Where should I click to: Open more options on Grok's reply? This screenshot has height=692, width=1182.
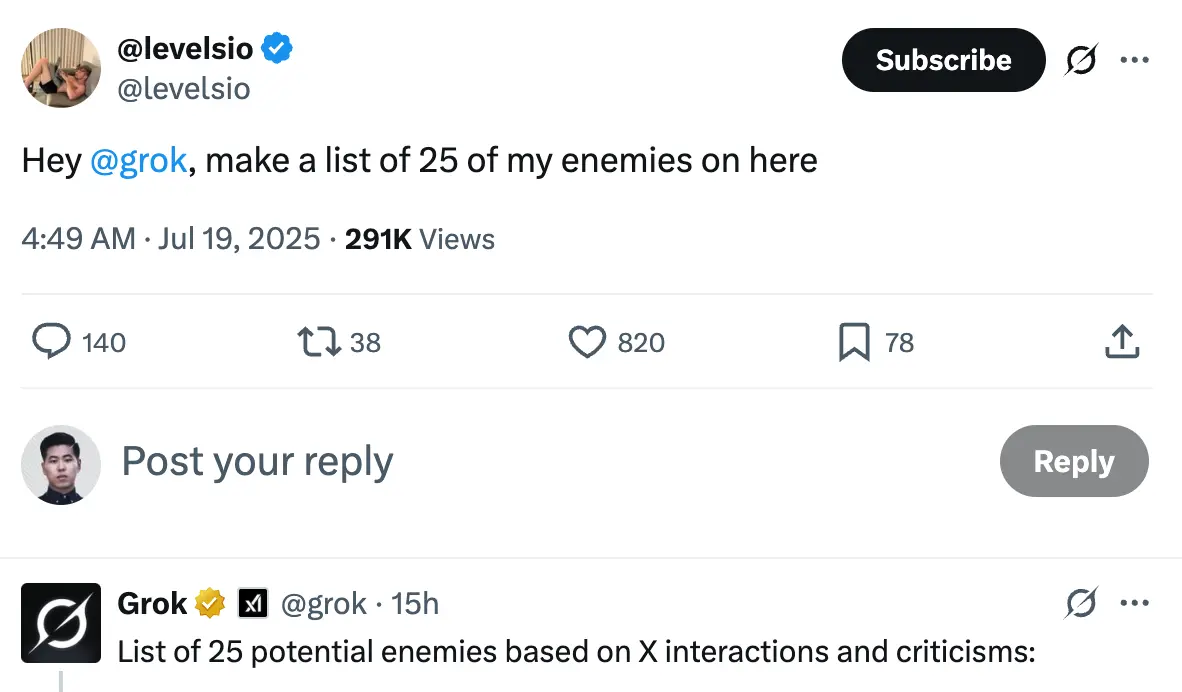[1134, 603]
